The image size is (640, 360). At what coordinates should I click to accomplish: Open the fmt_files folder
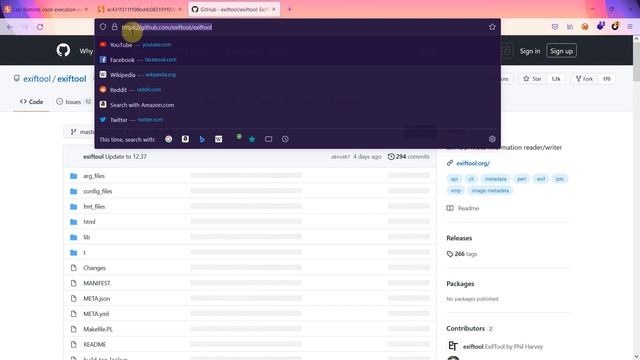tap(94, 207)
